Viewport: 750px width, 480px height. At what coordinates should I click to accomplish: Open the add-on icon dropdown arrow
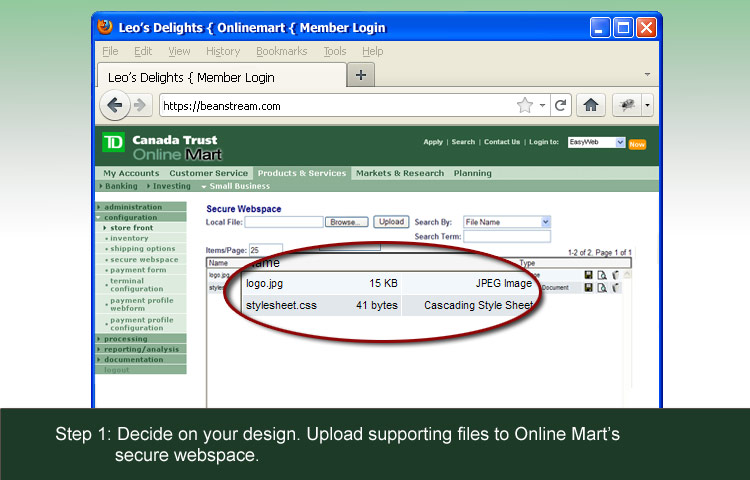coord(647,105)
